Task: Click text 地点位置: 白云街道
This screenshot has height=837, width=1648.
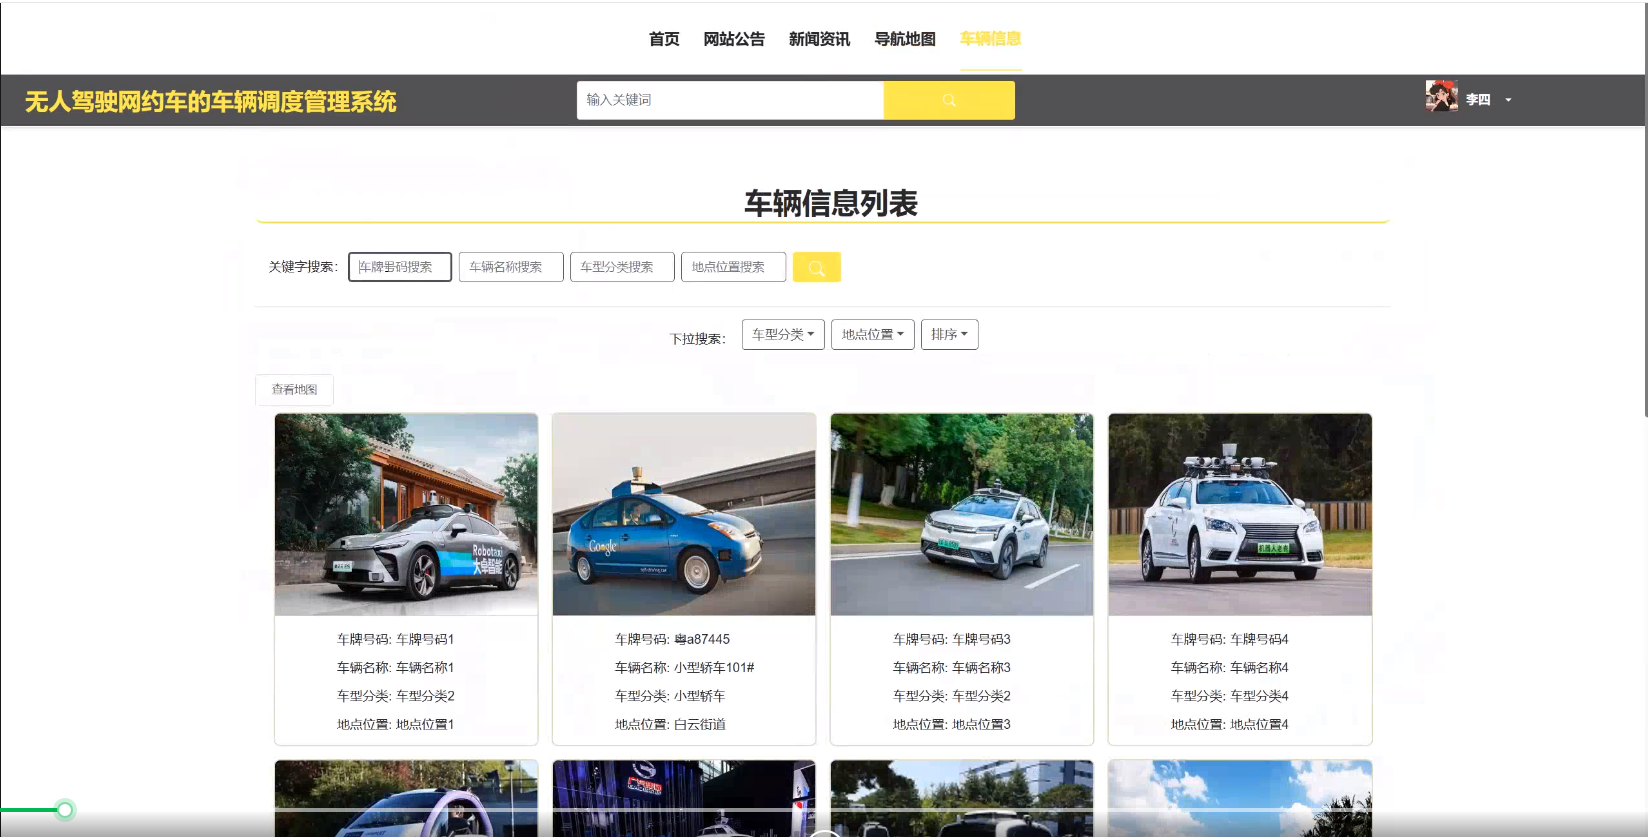Action: point(670,725)
